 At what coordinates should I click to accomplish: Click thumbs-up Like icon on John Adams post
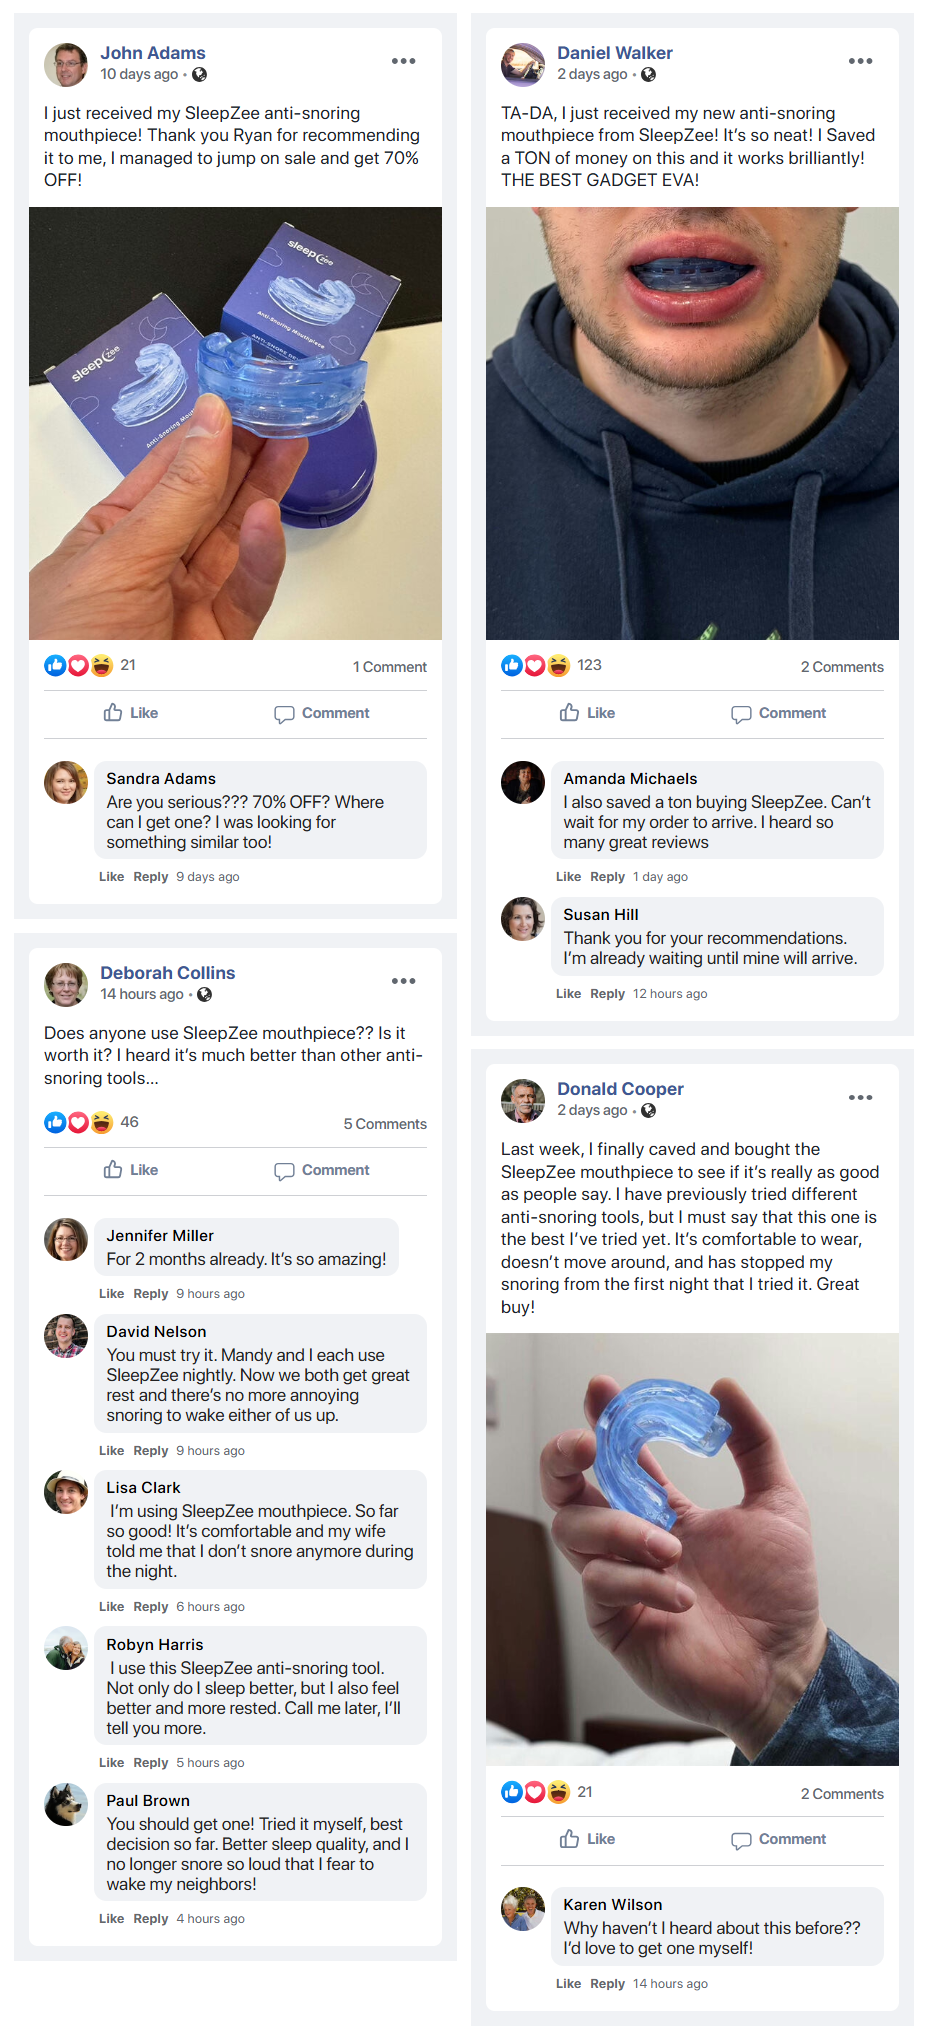[113, 713]
